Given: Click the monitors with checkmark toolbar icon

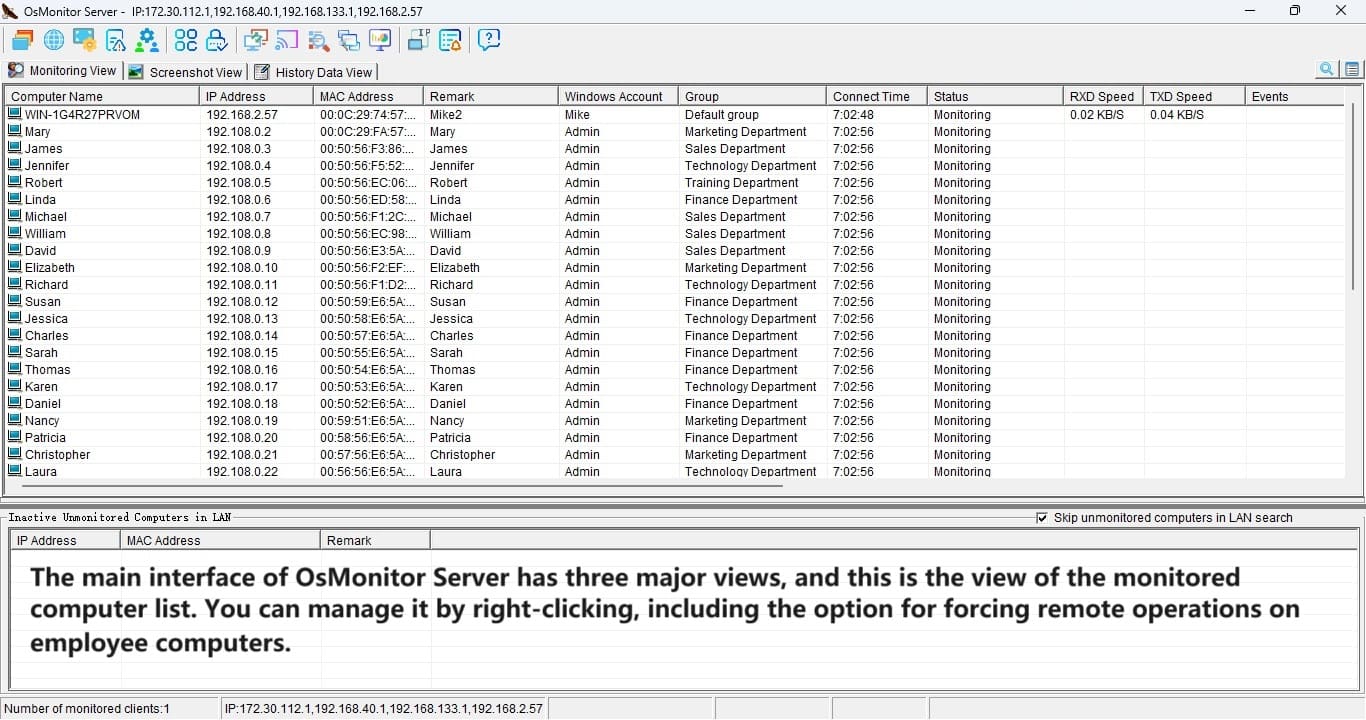Looking at the screenshot, I should pos(255,40).
